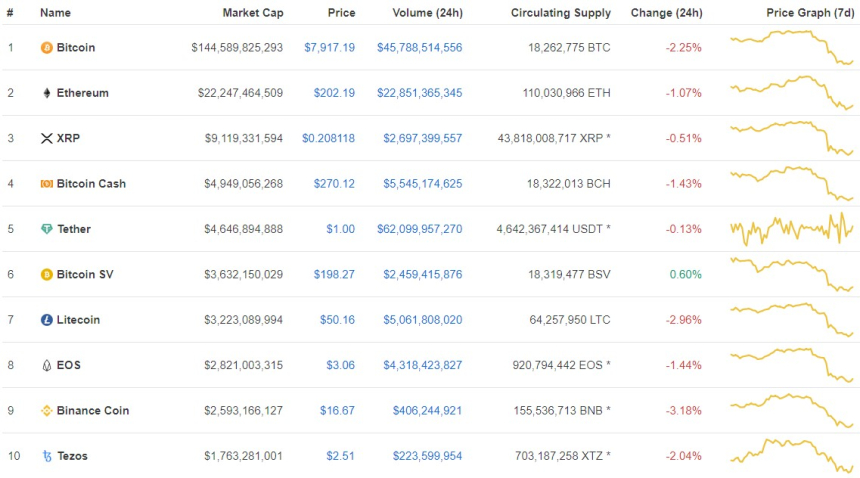
Task: Click the Tether logo icon
Action: pyautogui.click(x=46, y=229)
